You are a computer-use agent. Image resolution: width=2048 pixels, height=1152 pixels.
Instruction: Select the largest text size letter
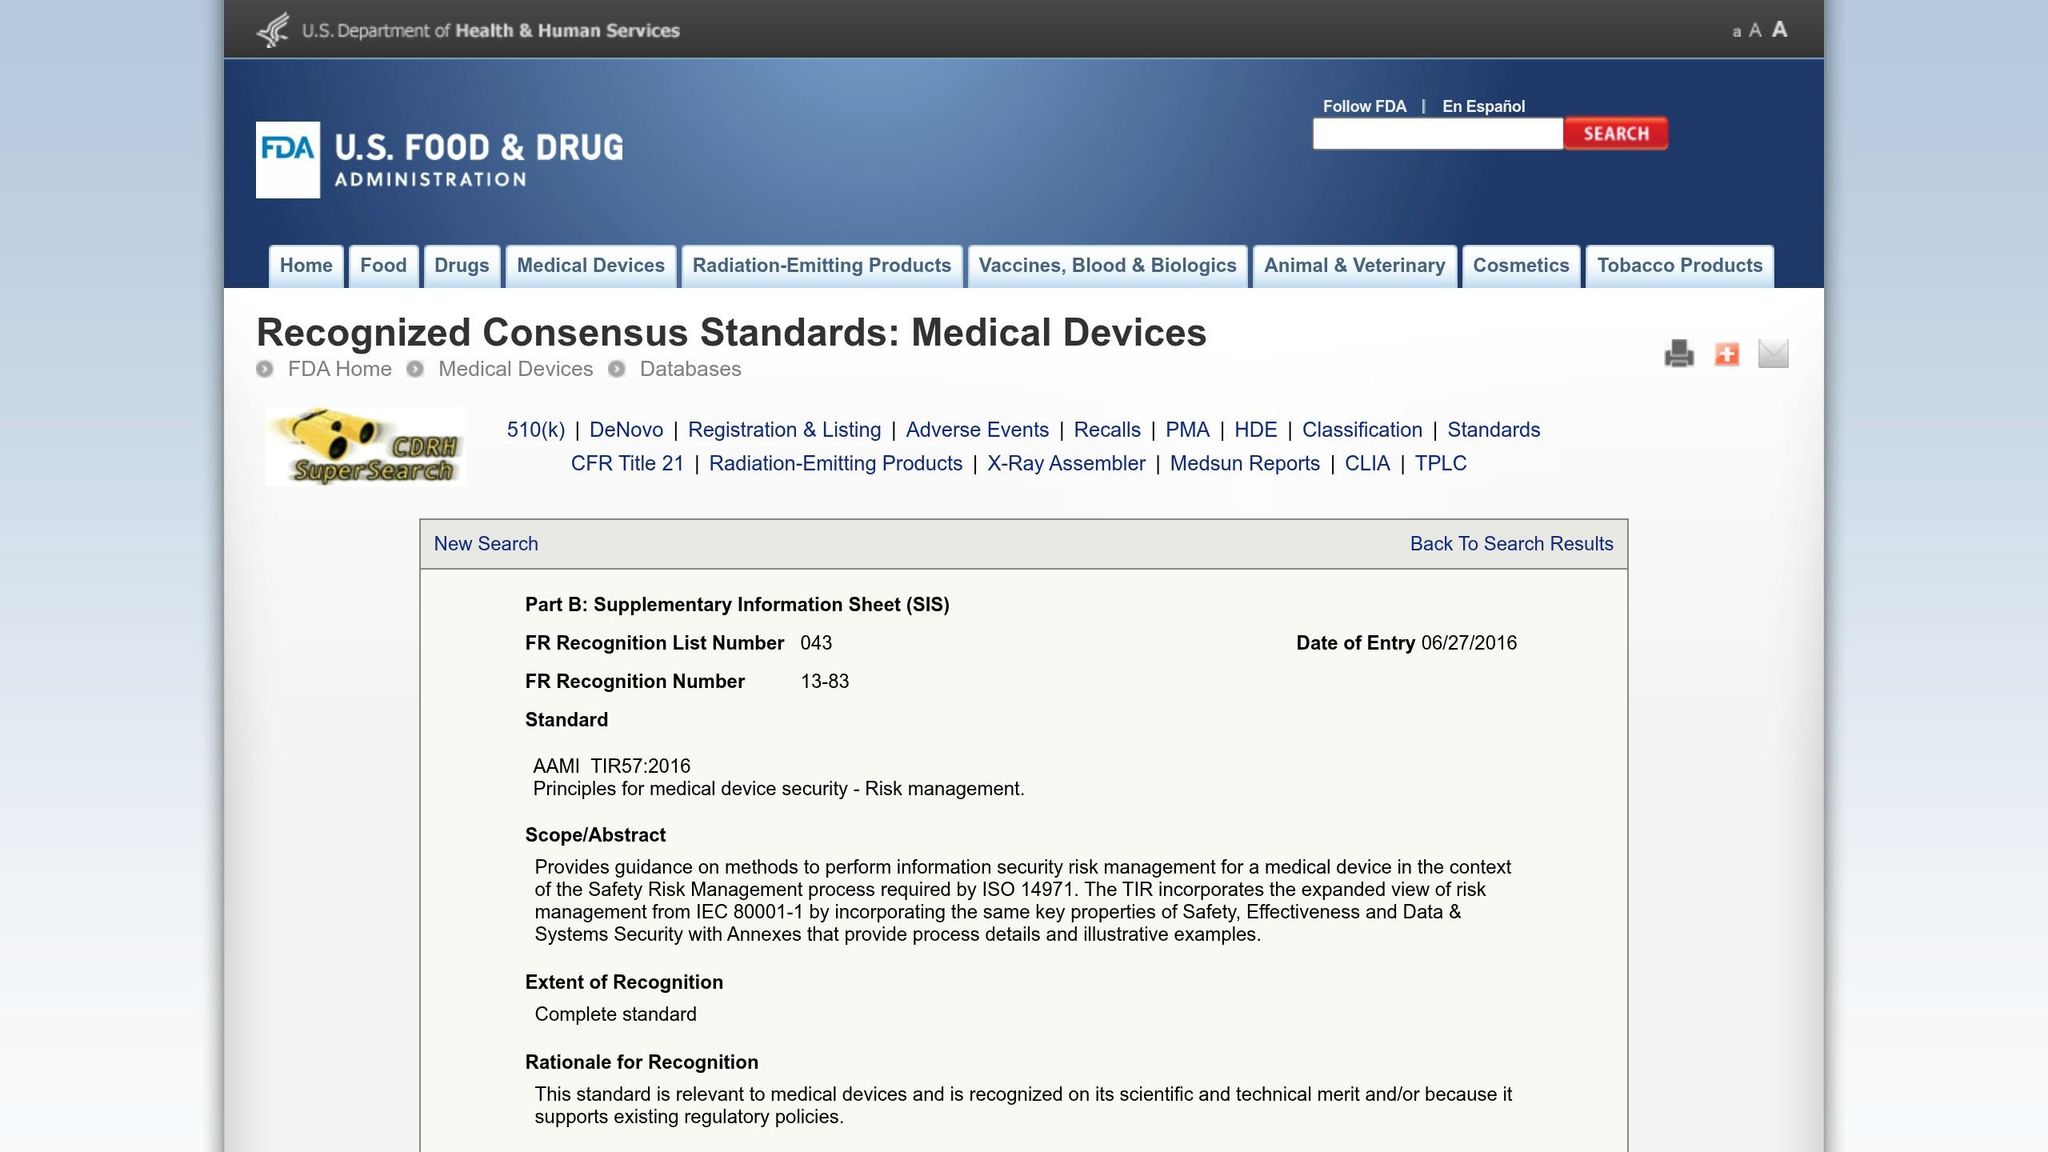coord(1780,29)
